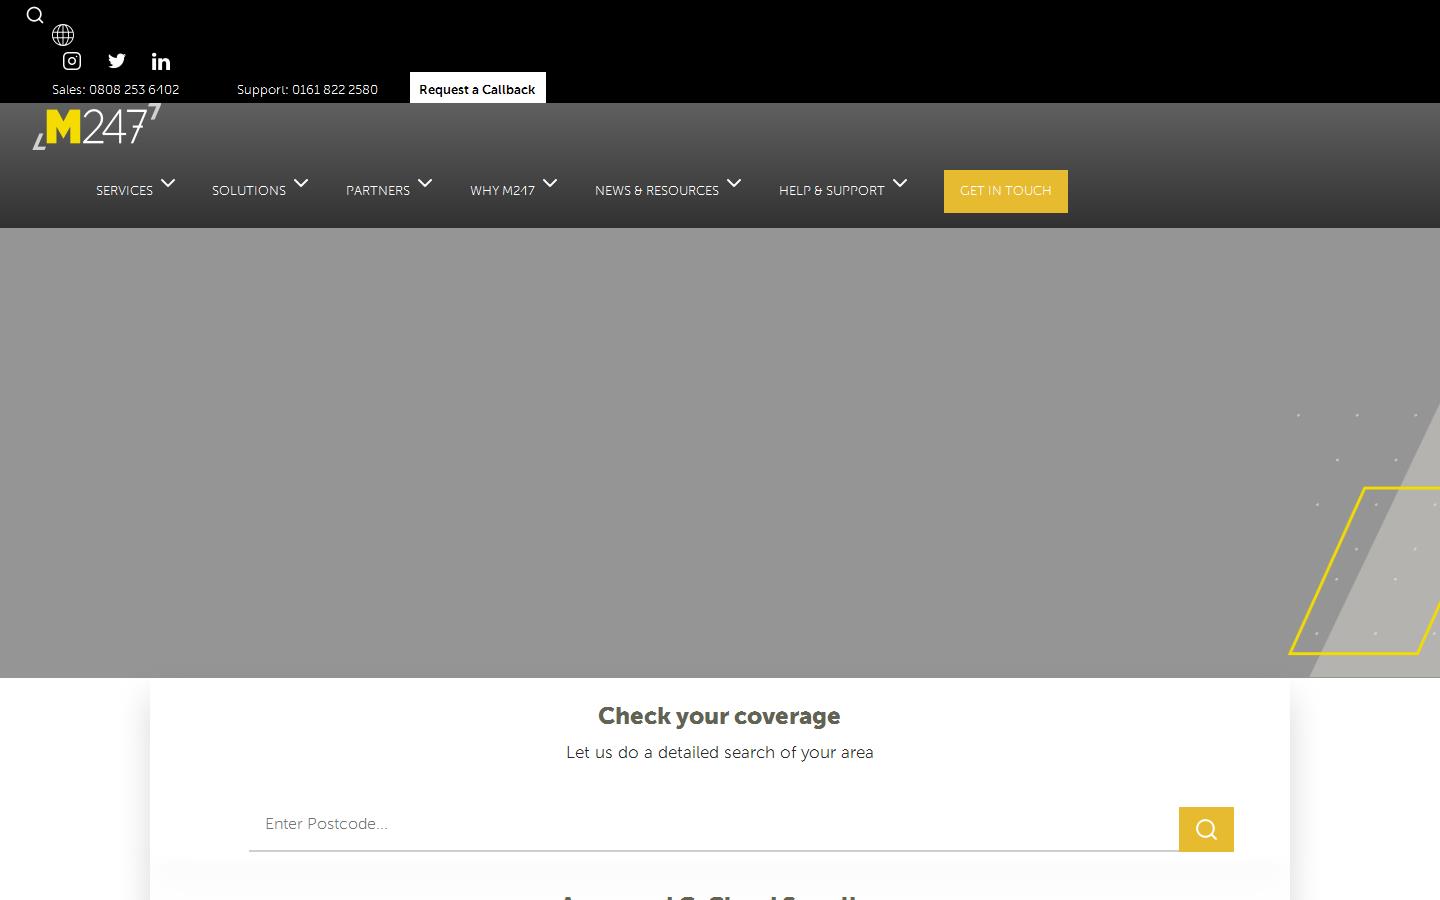
Task: Expand the Services menu chevron
Action: pos(168,183)
